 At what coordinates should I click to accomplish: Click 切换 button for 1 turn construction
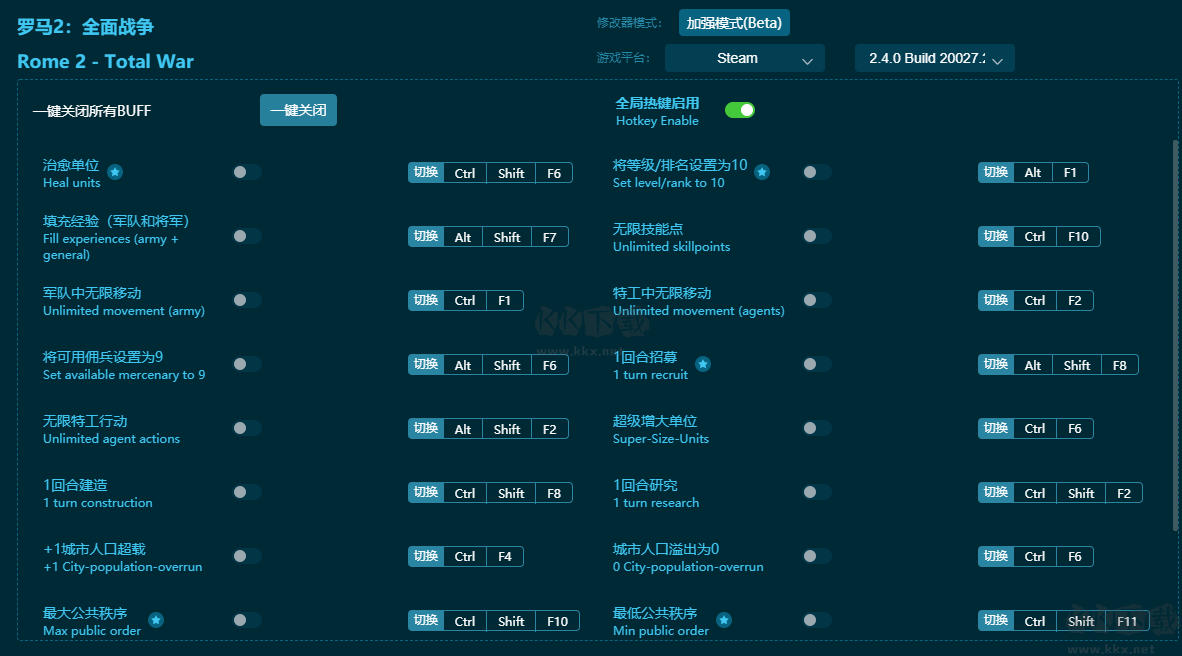[x=426, y=492]
